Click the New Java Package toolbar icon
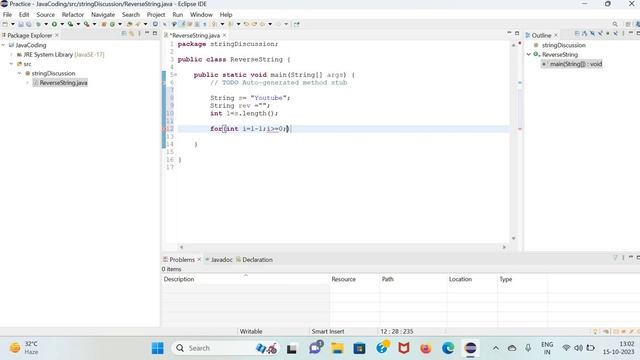 pyautogui.click(x=104, y=24)
